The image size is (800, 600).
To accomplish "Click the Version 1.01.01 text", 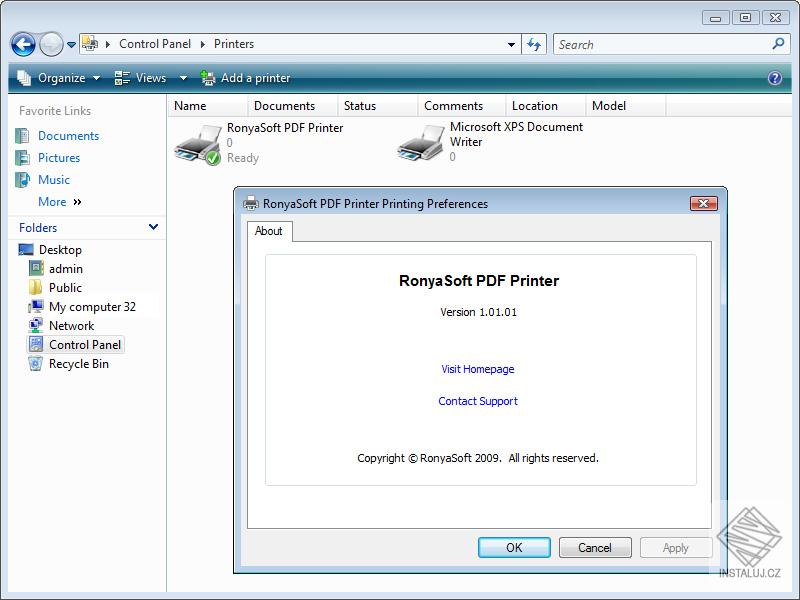I will [x=479, y=312].
